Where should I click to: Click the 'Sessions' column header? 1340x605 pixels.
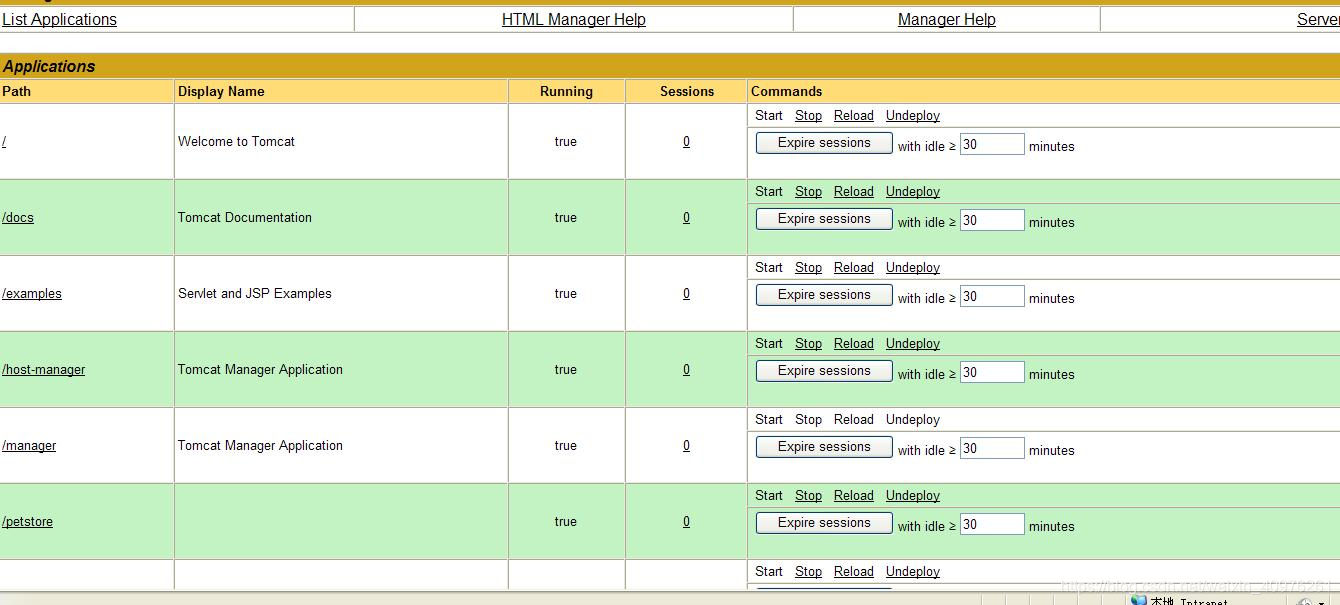(x=687, y=91)
